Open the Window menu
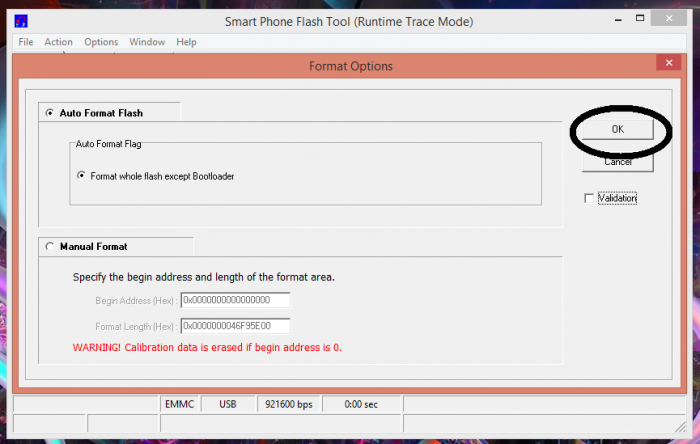This screenshot has width=700, height=444. [147, 42]
